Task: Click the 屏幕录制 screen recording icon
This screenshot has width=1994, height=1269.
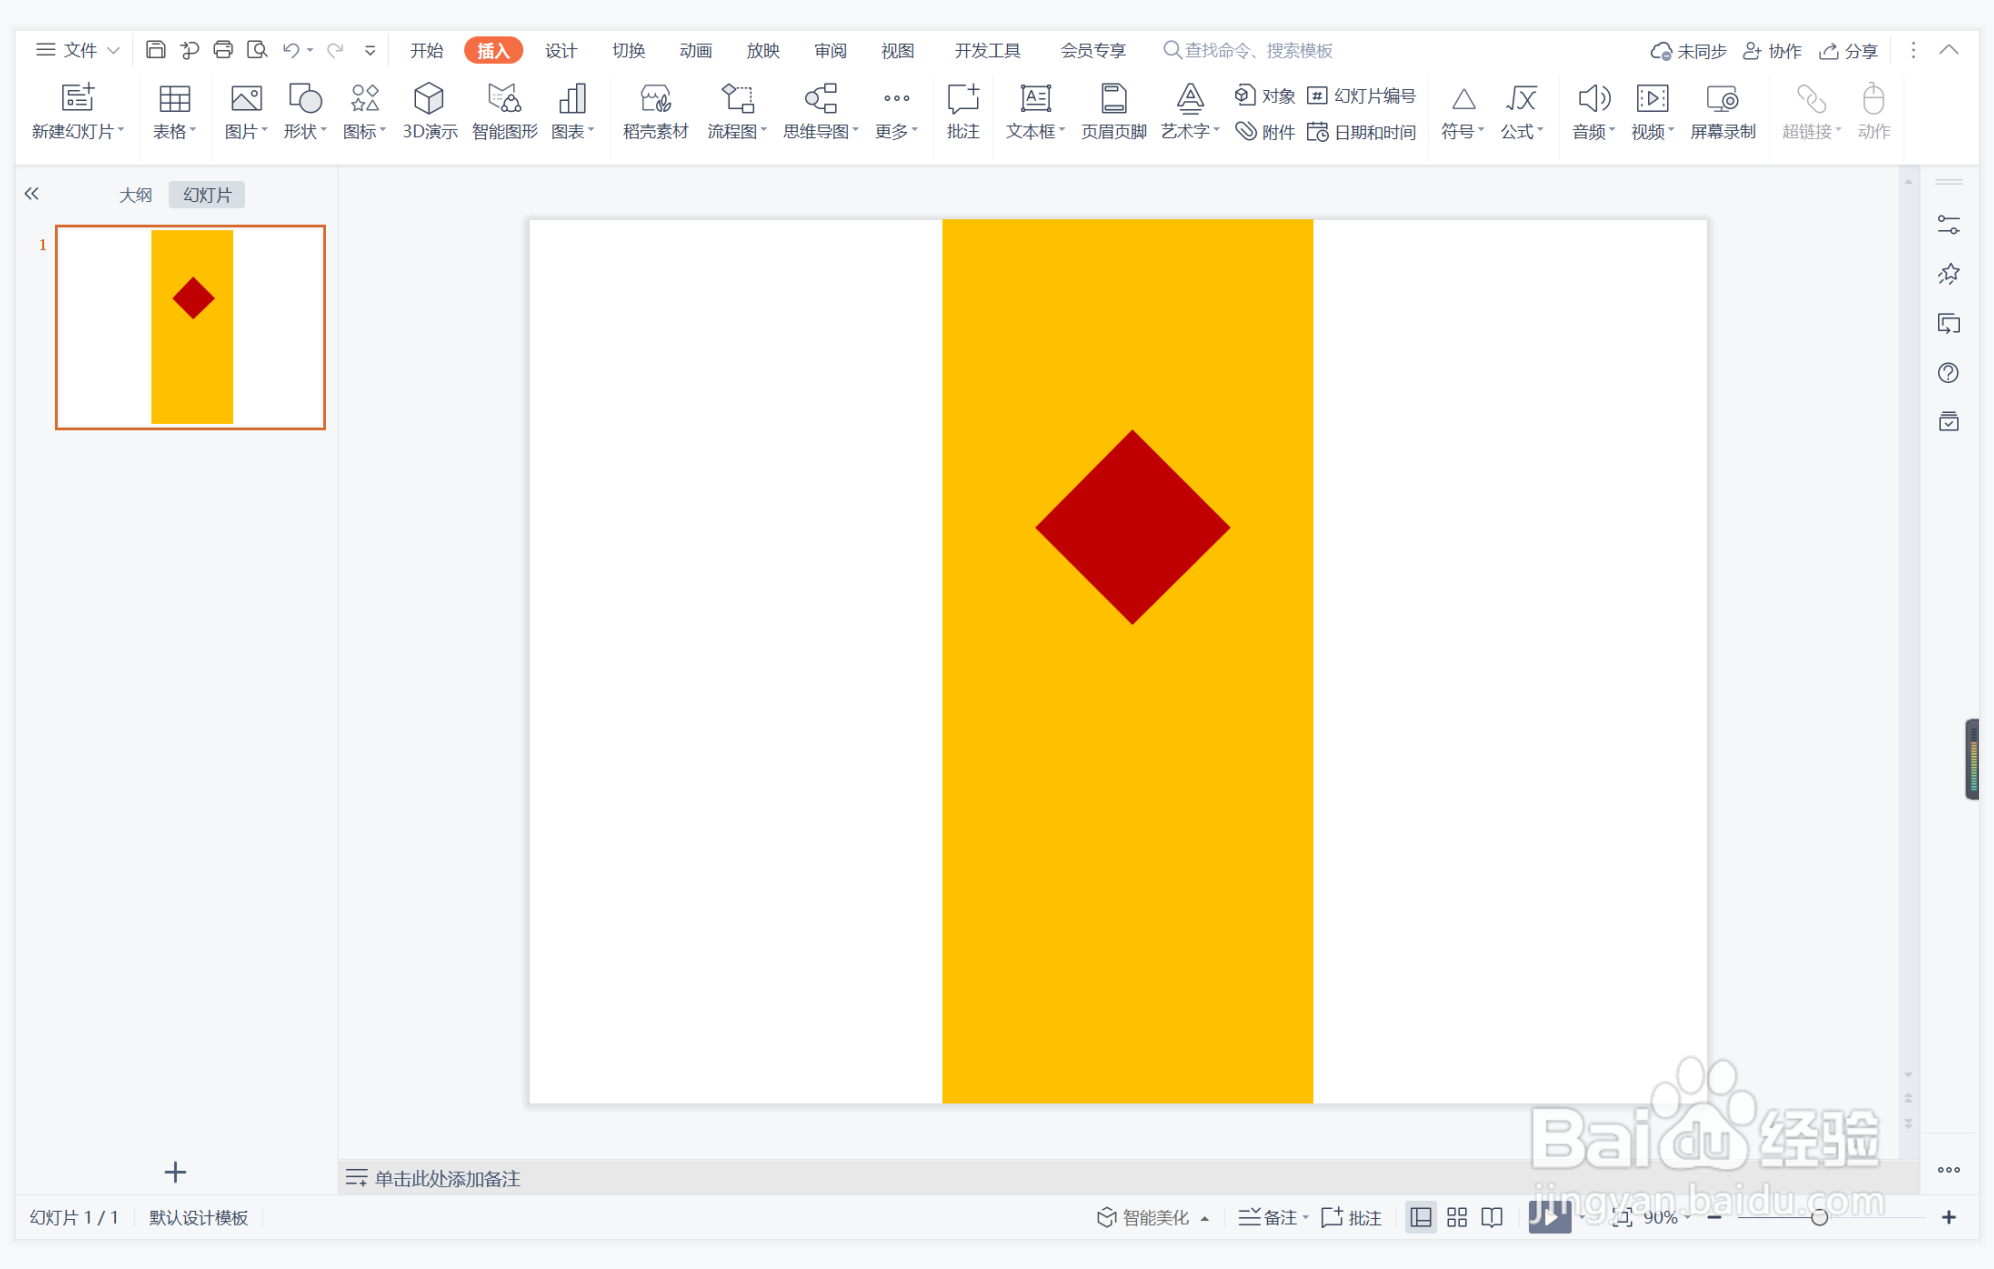Action: point(1722,110)
